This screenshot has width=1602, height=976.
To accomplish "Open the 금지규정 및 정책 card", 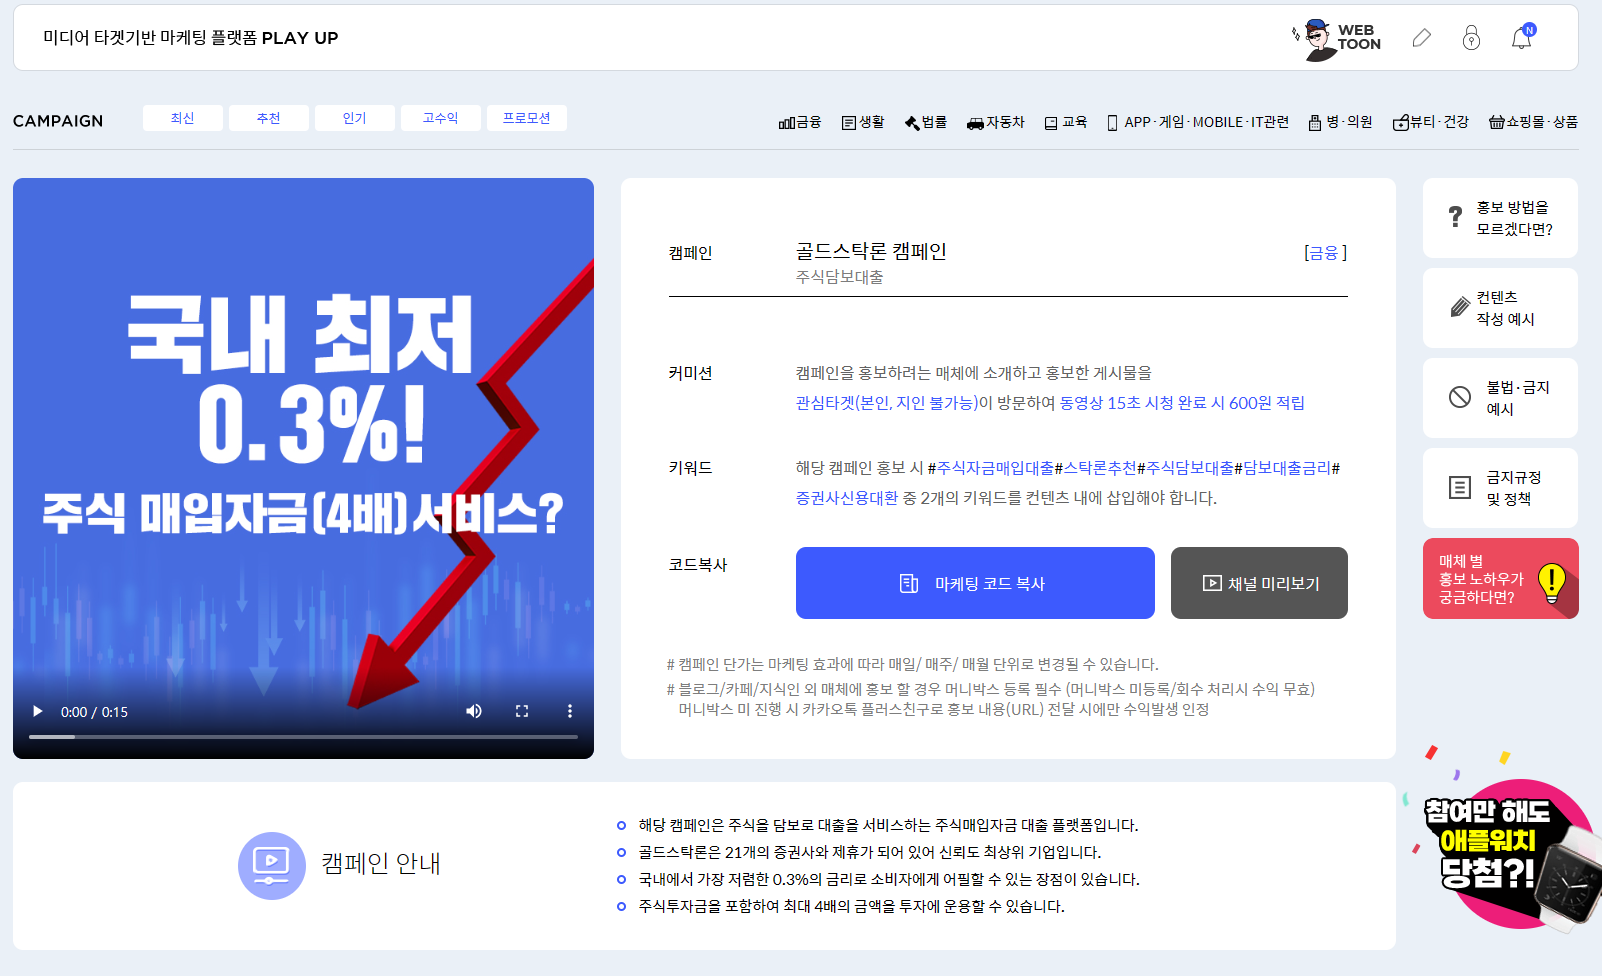I will coord(1500,488).
